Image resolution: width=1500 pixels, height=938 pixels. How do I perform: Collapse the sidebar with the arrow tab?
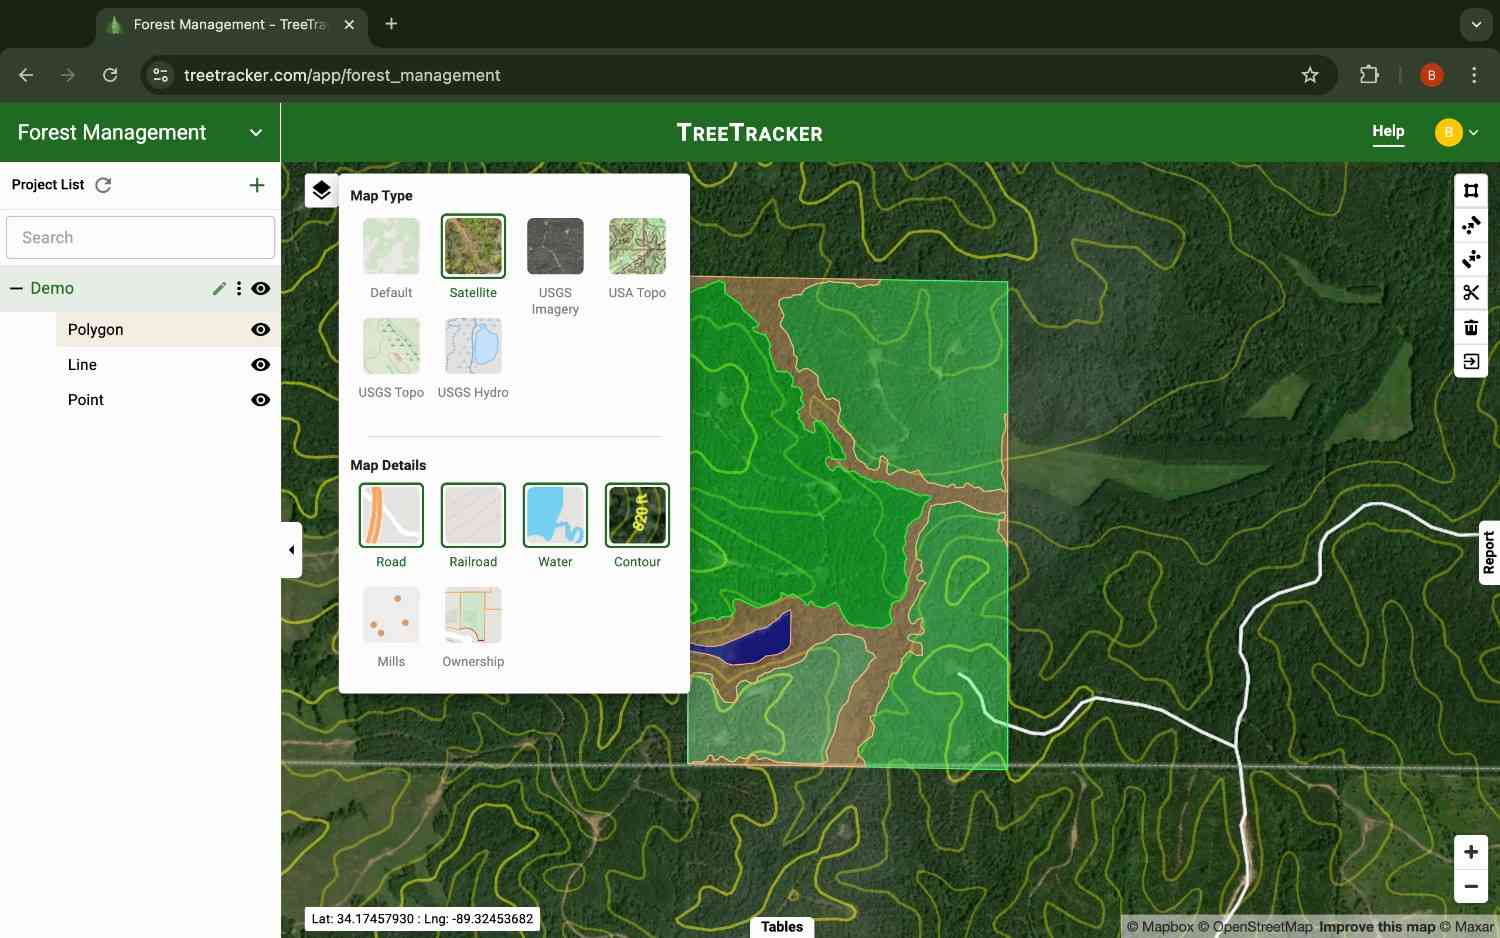click(291, 549)
